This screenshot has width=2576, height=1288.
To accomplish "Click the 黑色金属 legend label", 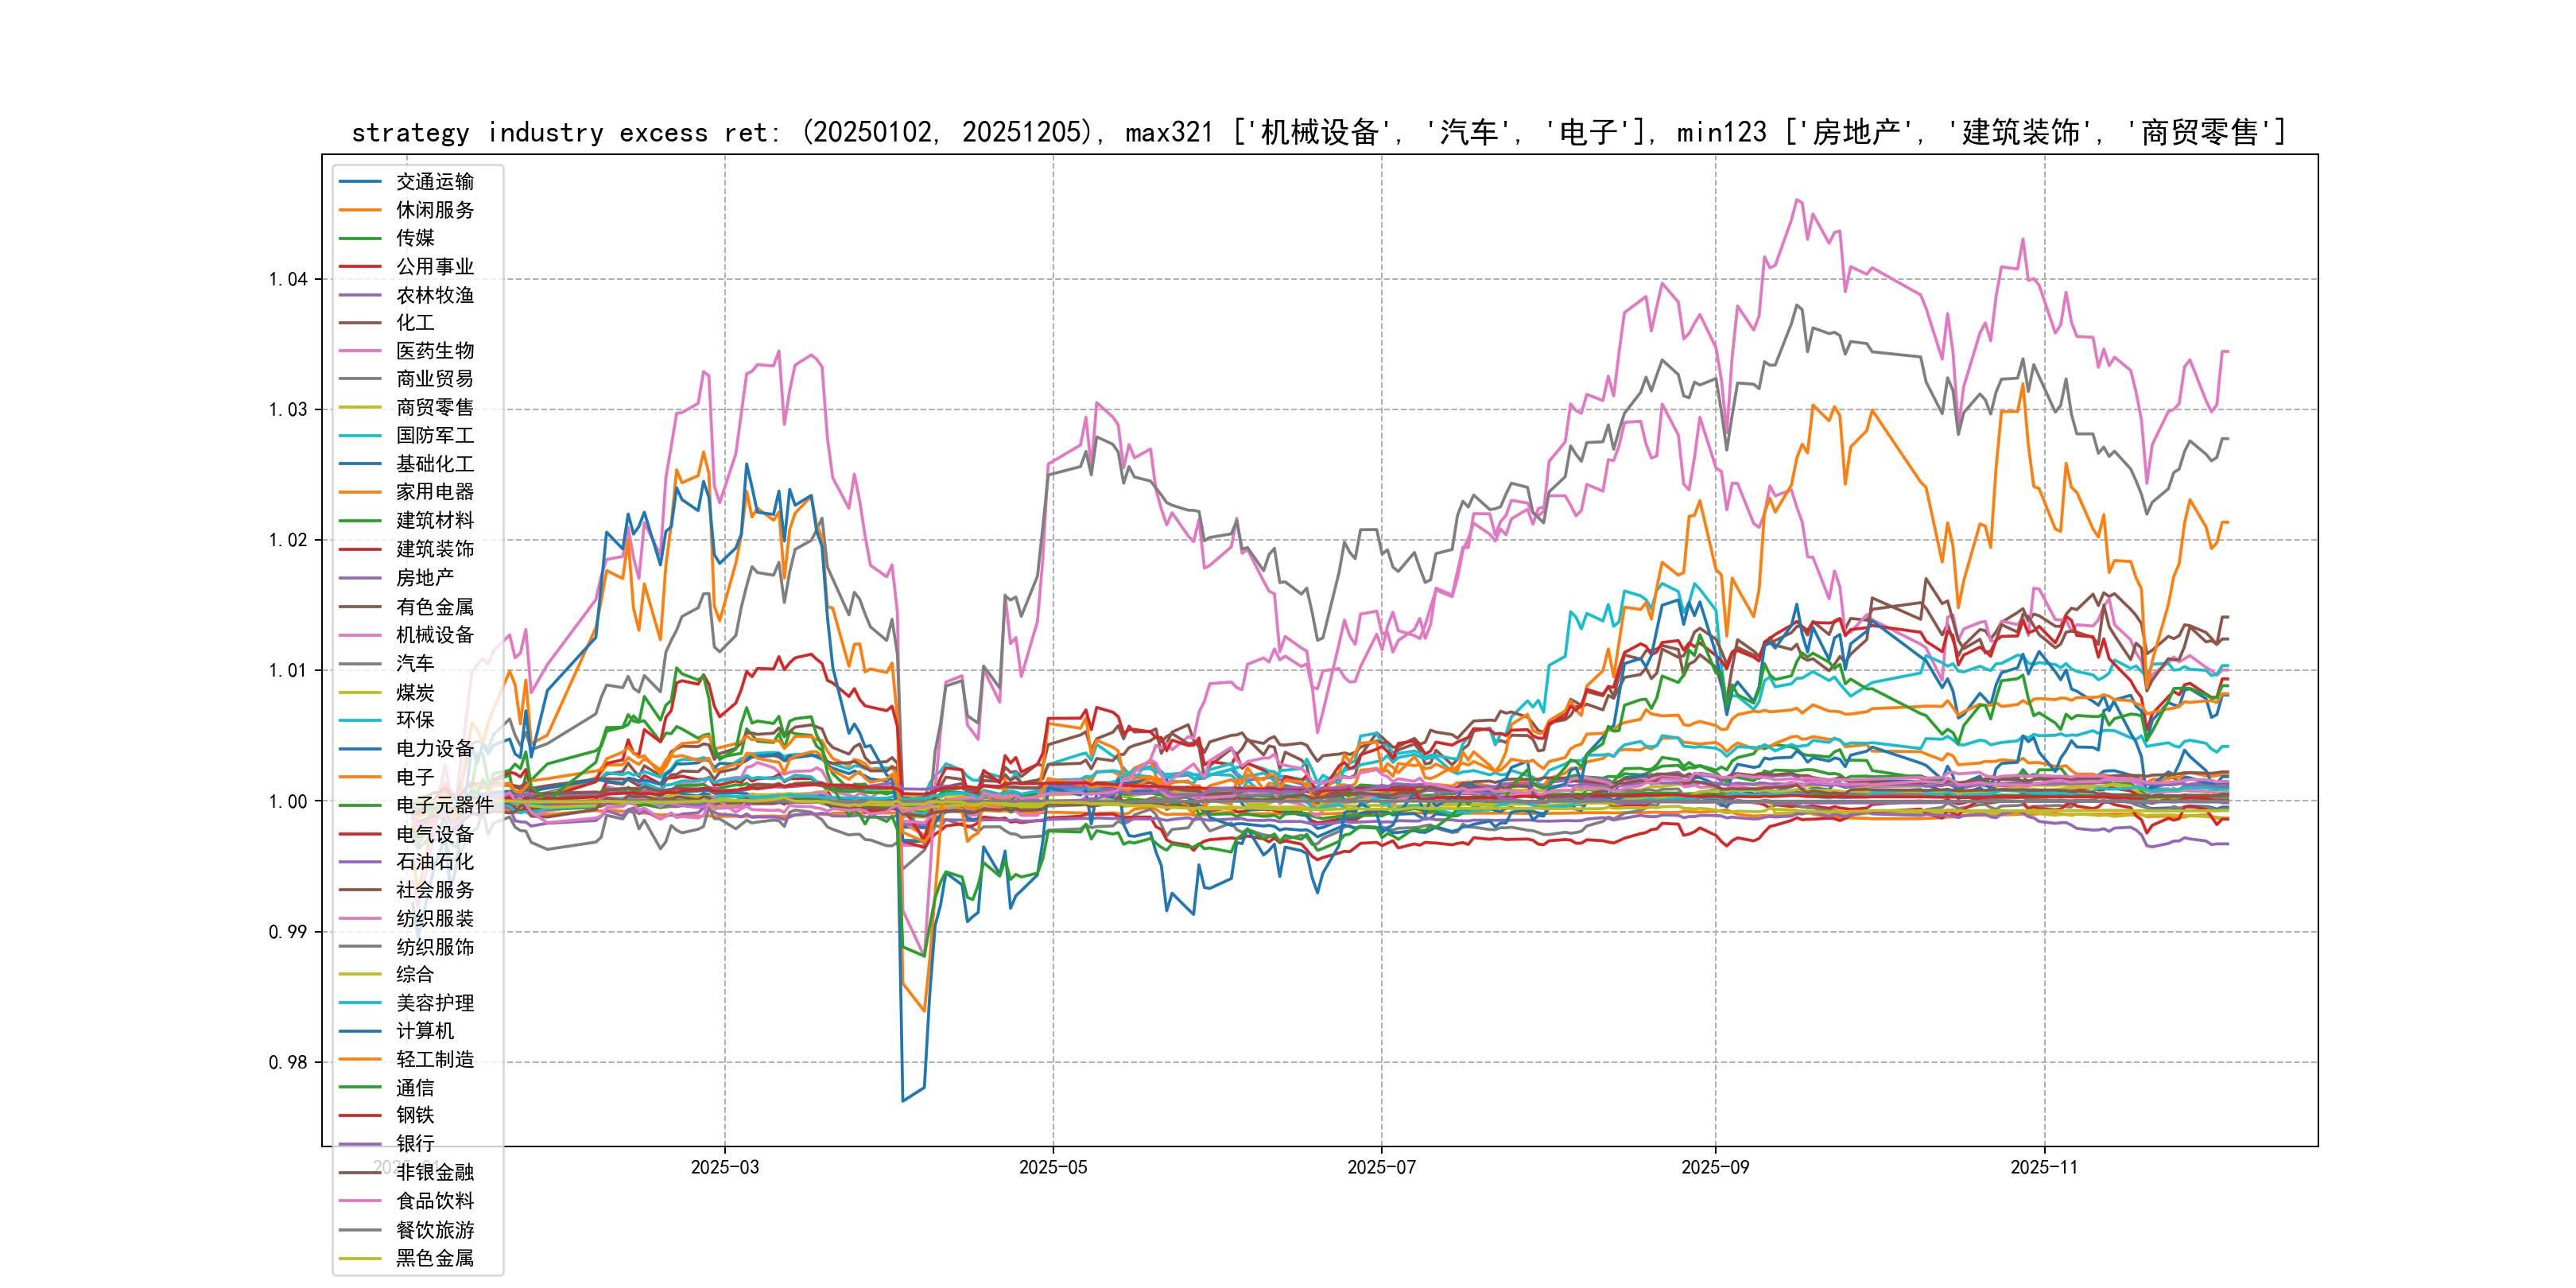I will click(434, 1258).
